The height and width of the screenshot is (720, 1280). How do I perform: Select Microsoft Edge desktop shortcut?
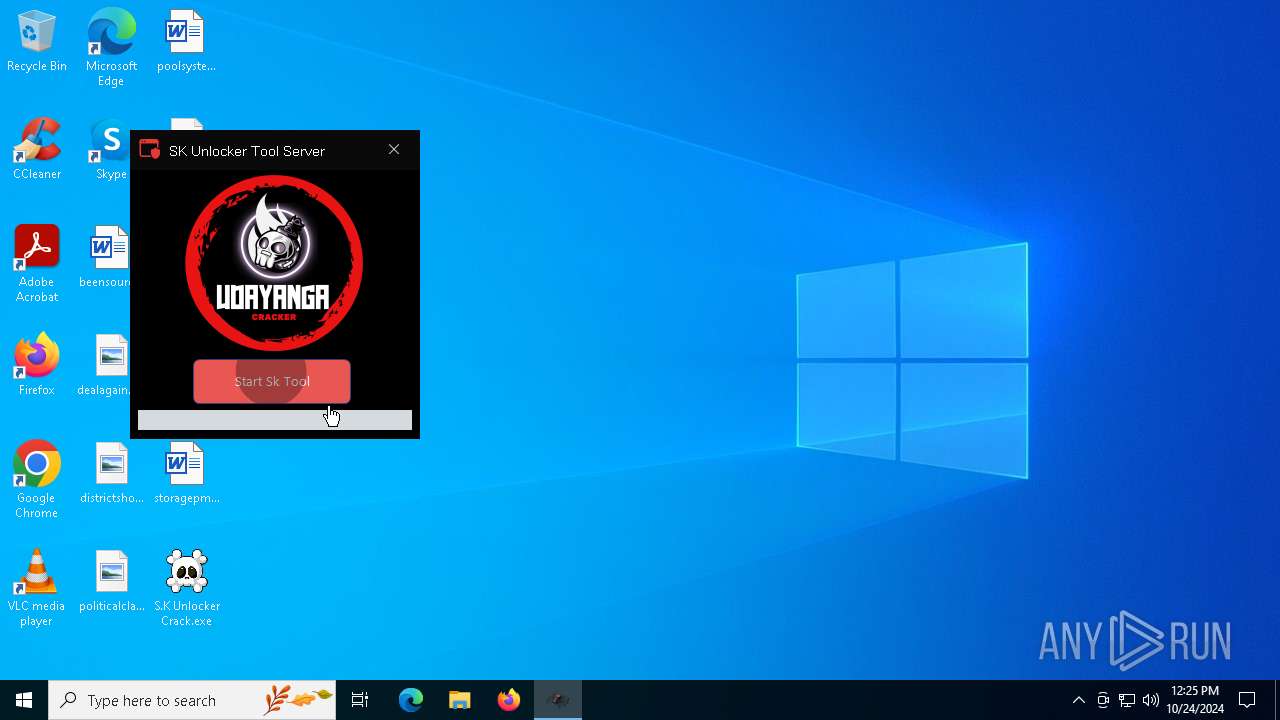111,47
